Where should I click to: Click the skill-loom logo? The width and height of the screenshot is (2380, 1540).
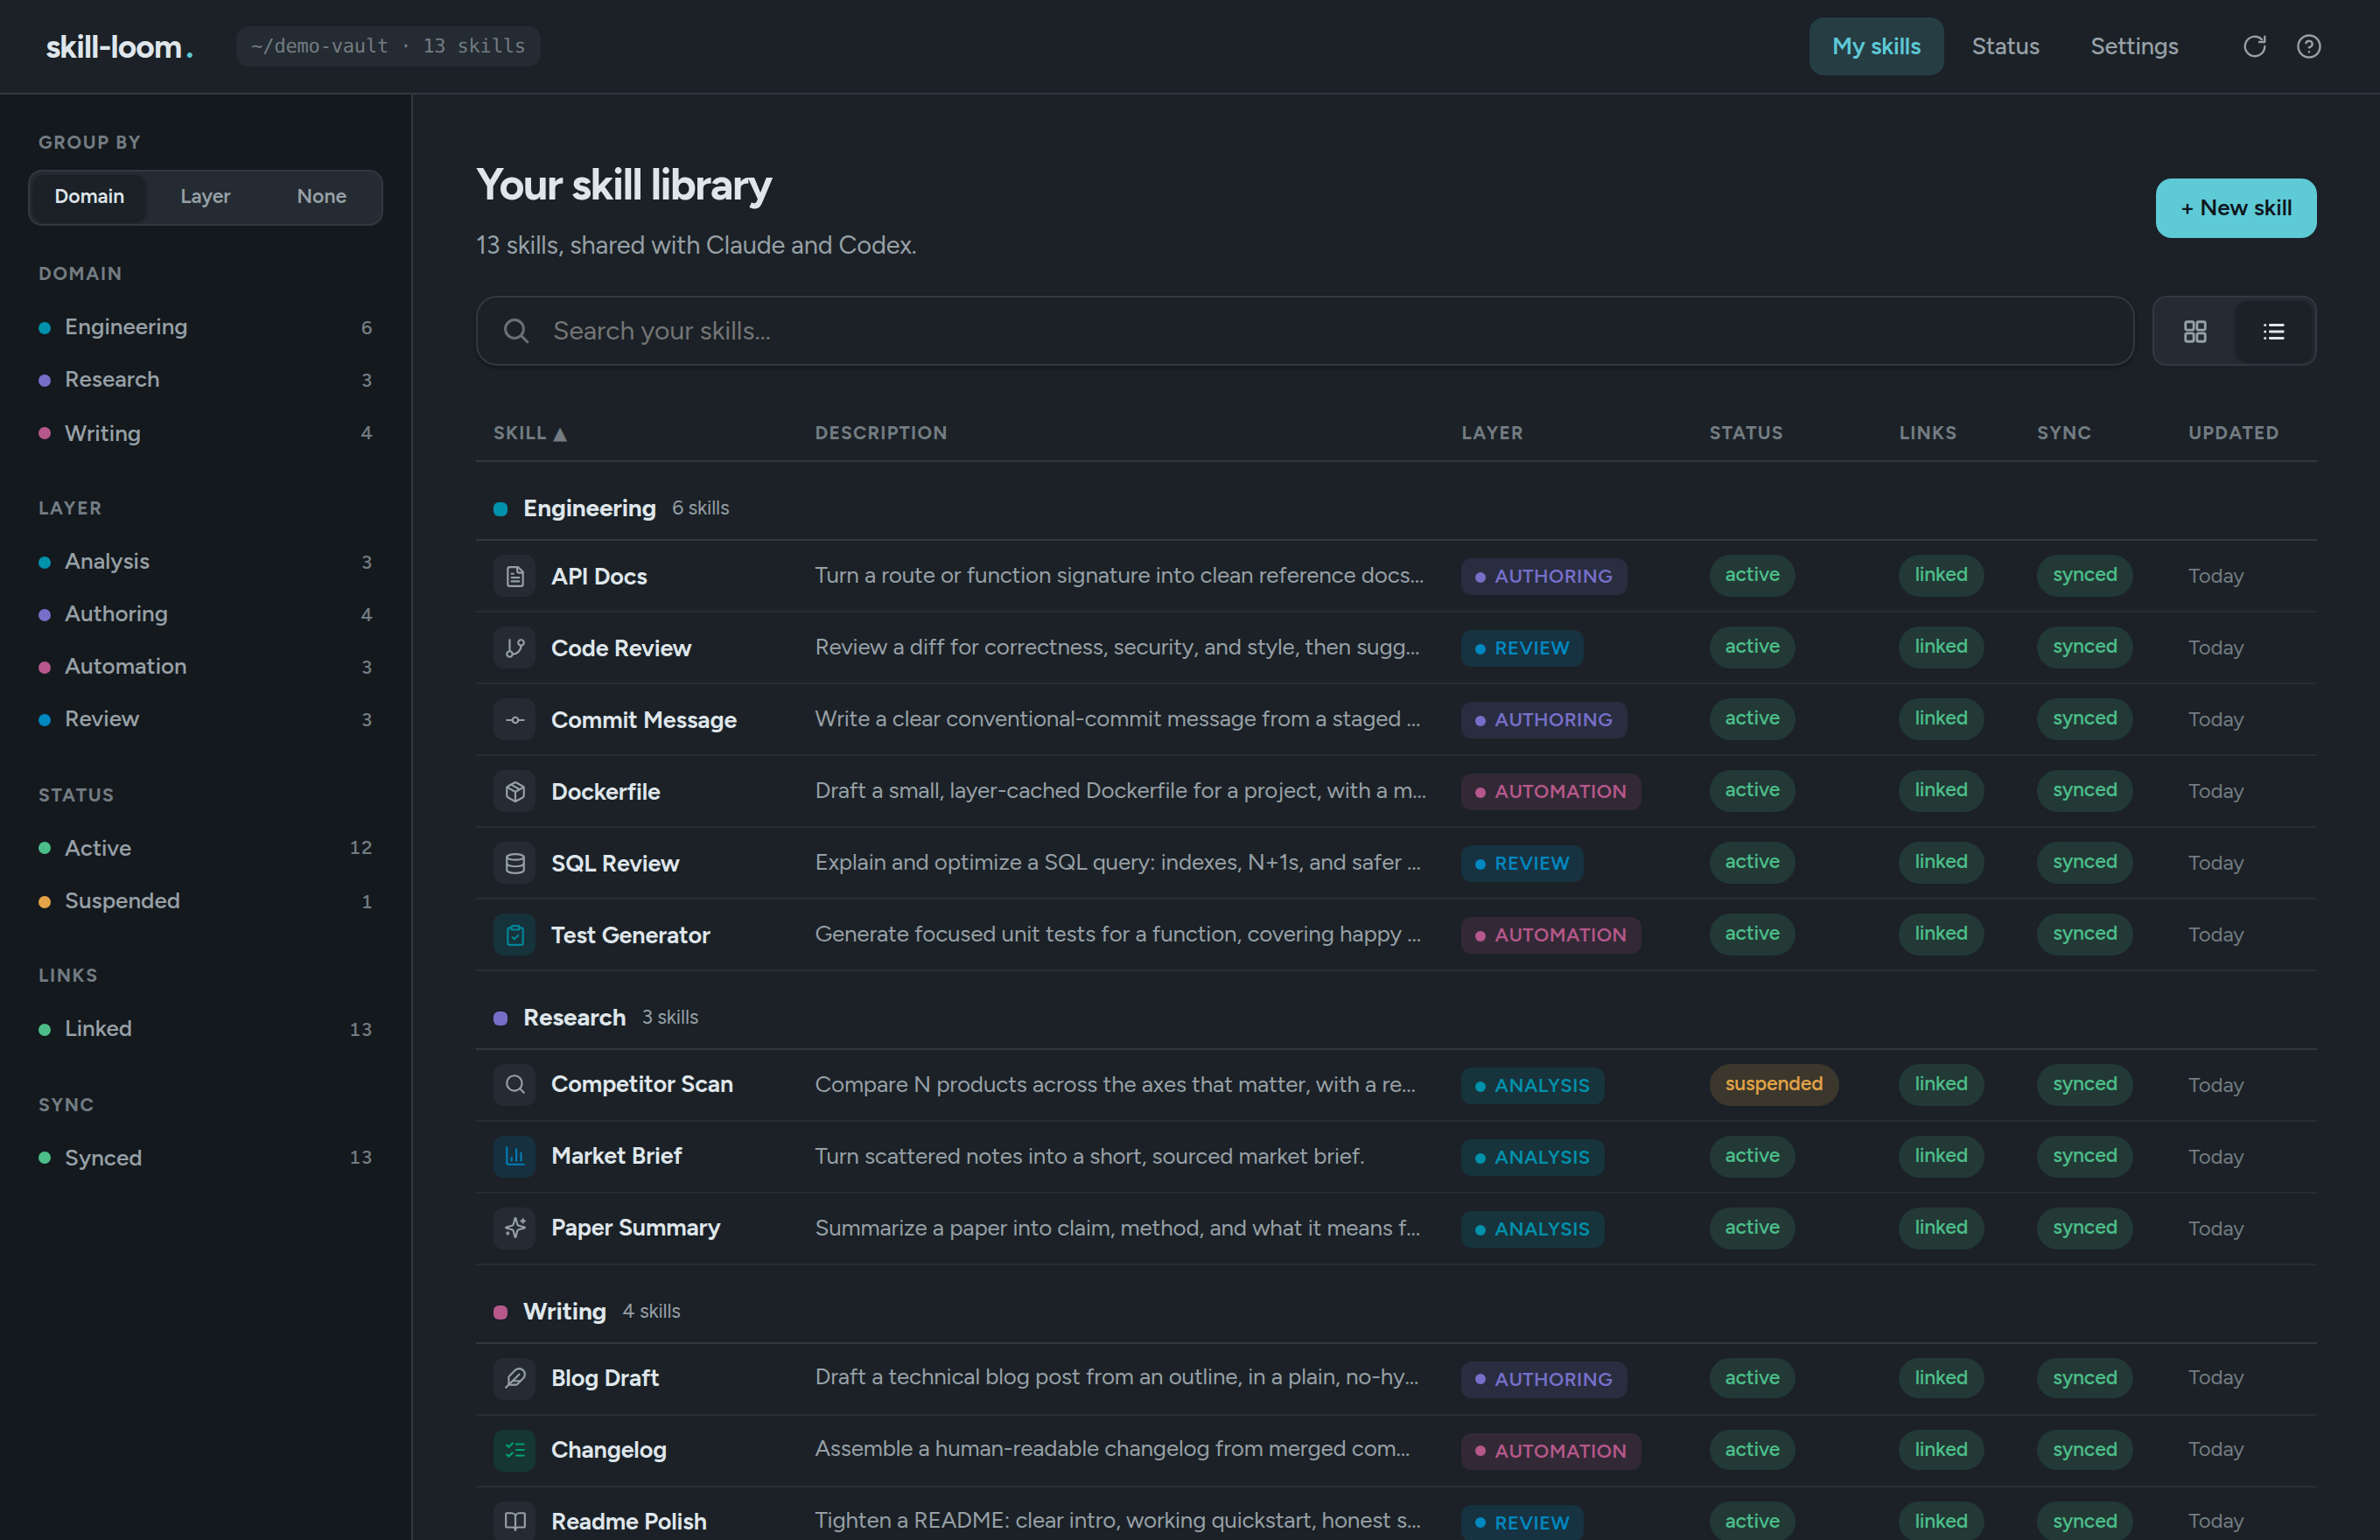pos(119,46)
